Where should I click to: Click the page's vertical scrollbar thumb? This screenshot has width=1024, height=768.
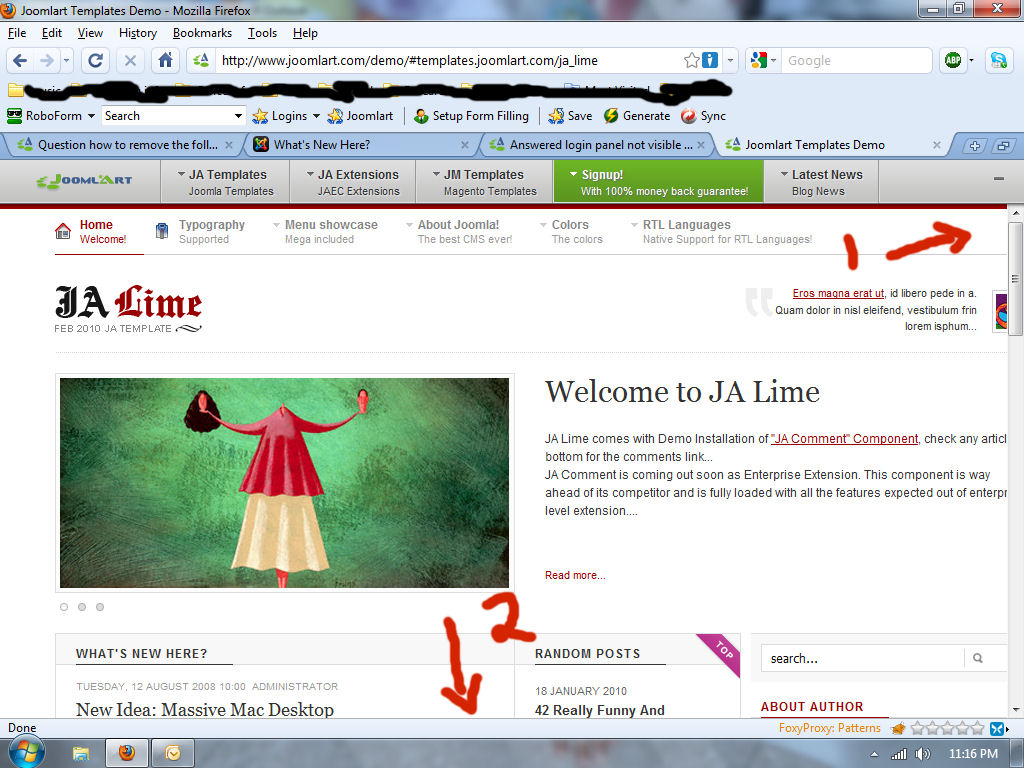(1015, 279)
